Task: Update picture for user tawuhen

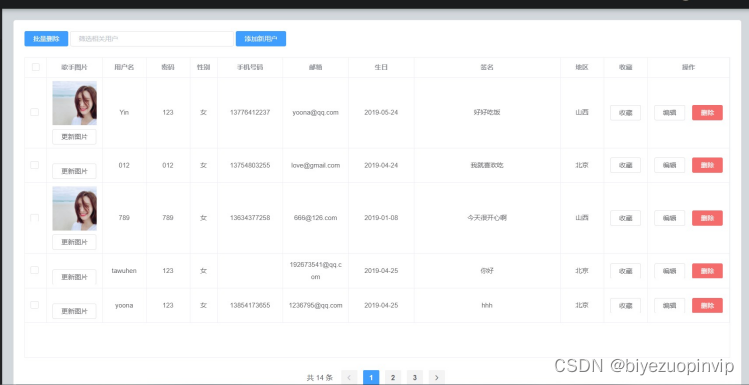Action: point(75,277)
